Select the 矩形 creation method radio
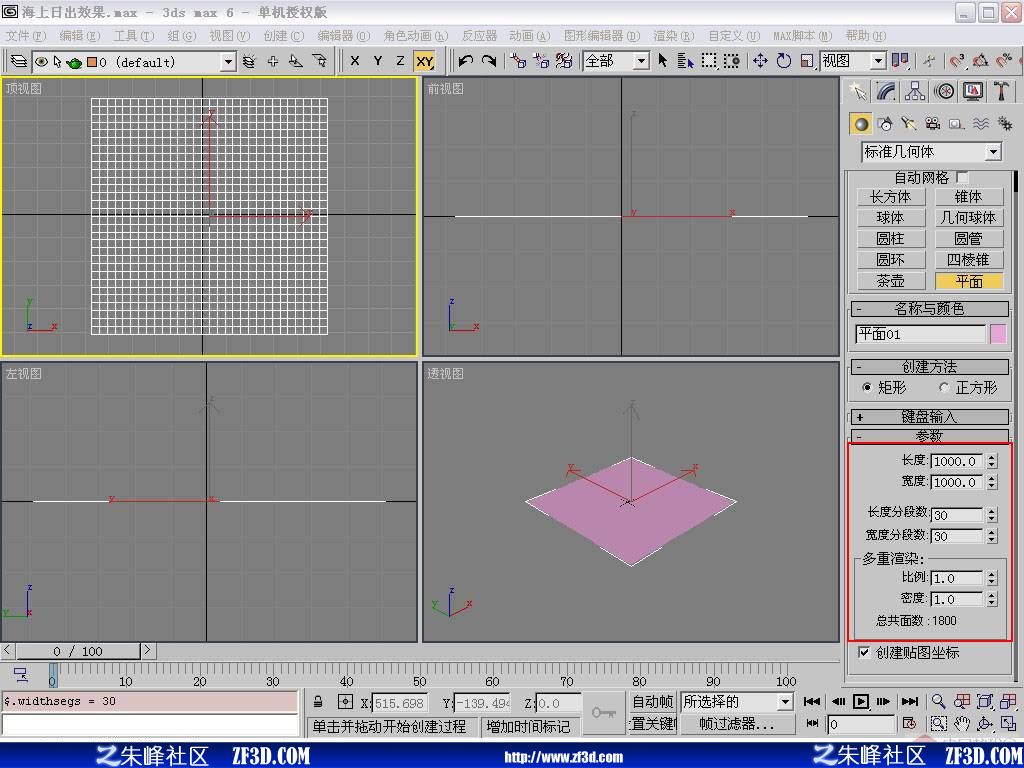Viewport: 1024px width, 768px height. (867, 387)
